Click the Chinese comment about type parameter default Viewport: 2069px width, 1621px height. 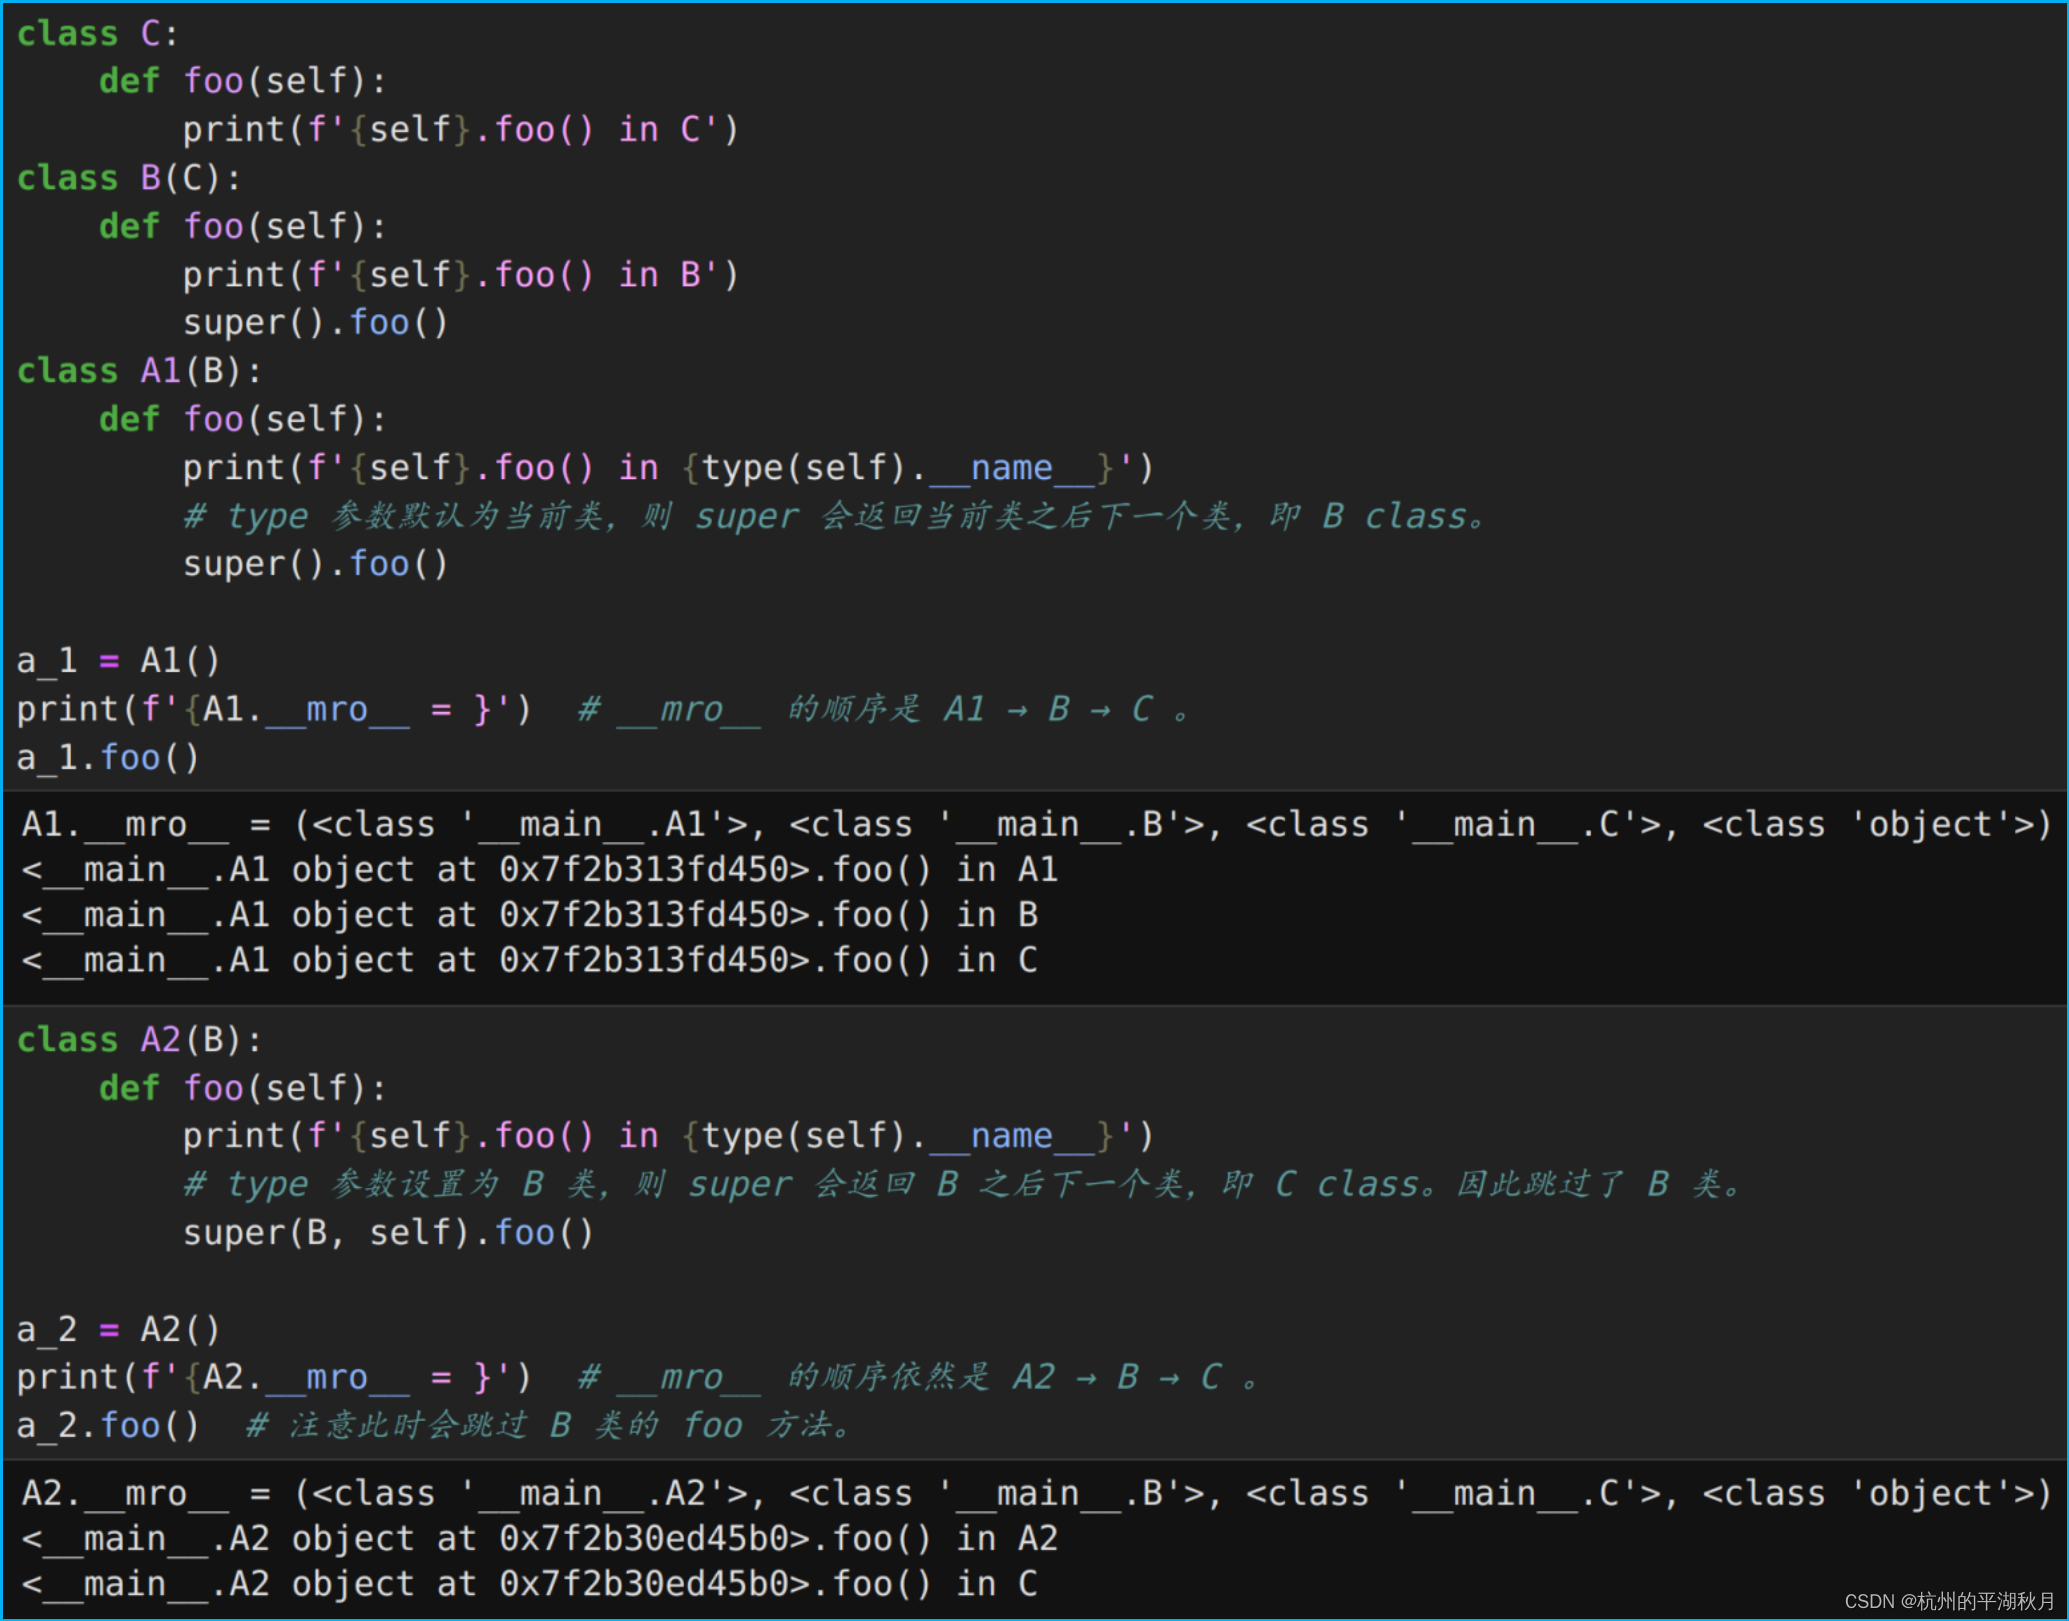pyautogui.click(x=830, y=515)
